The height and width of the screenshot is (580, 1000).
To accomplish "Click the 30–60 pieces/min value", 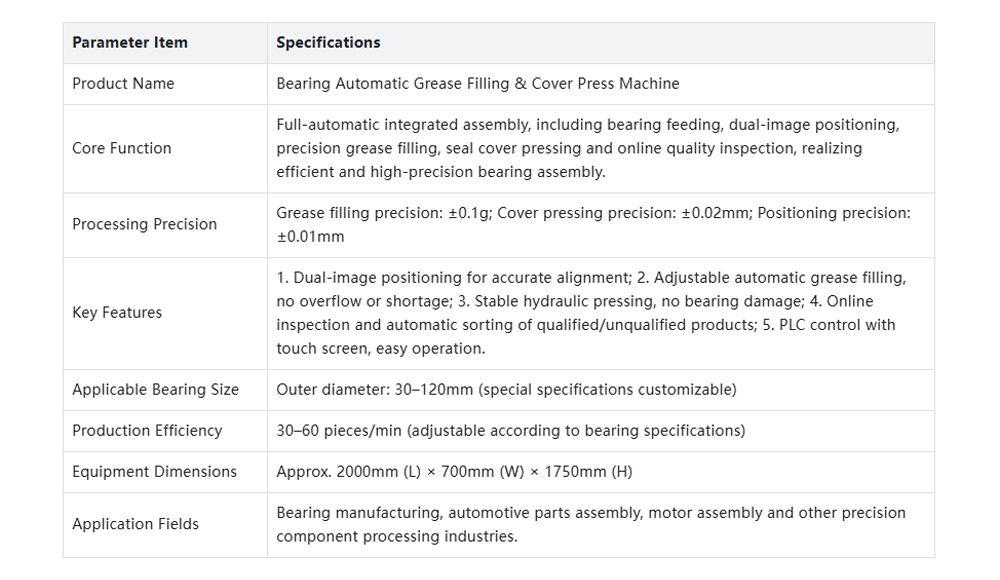I will pos(339,431).
